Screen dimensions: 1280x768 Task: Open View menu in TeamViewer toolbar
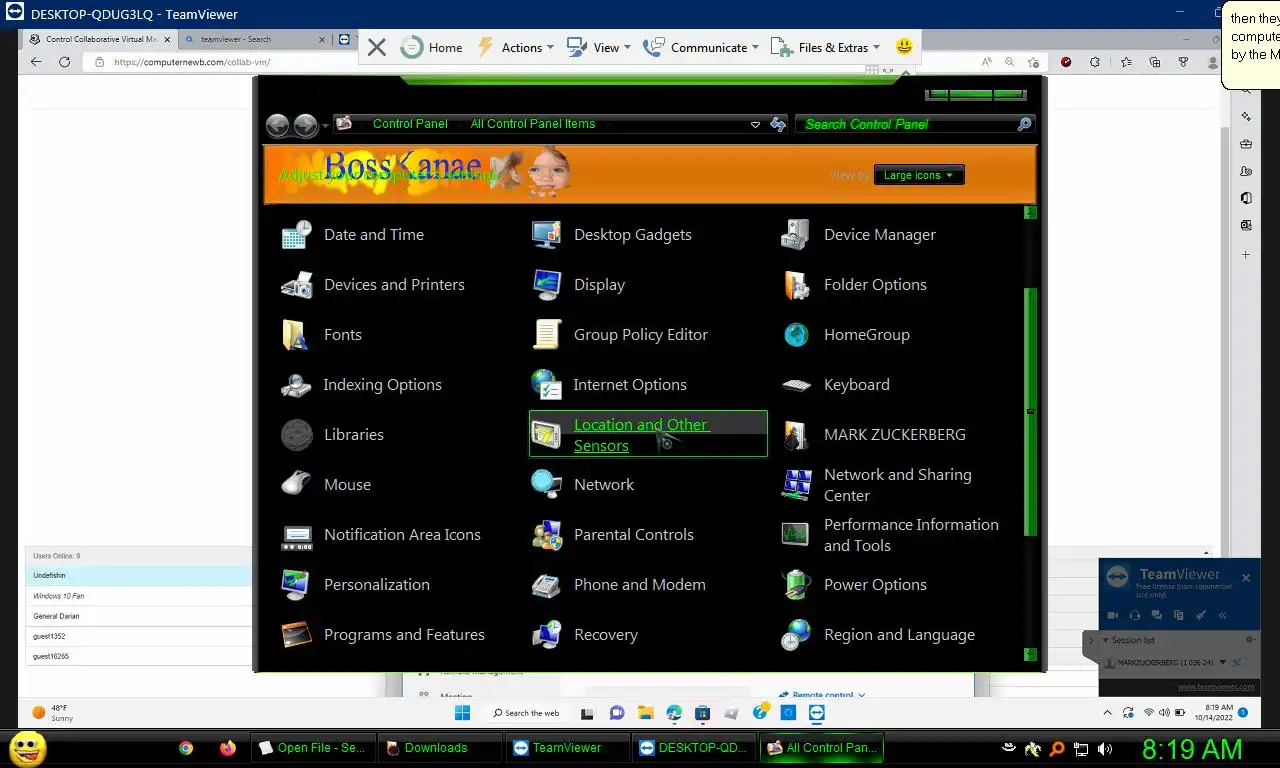pos(599,47)
